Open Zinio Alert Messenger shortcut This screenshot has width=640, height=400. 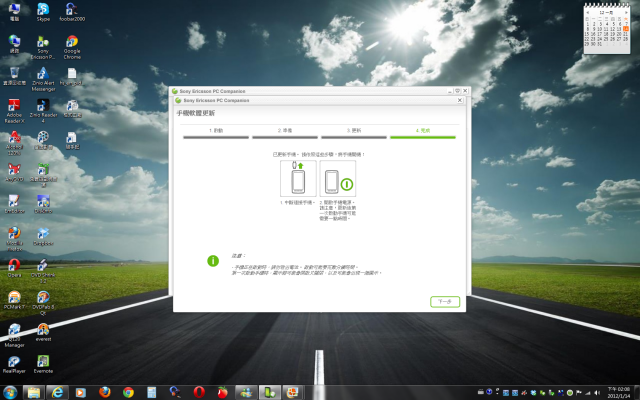(x=43, y=79)
